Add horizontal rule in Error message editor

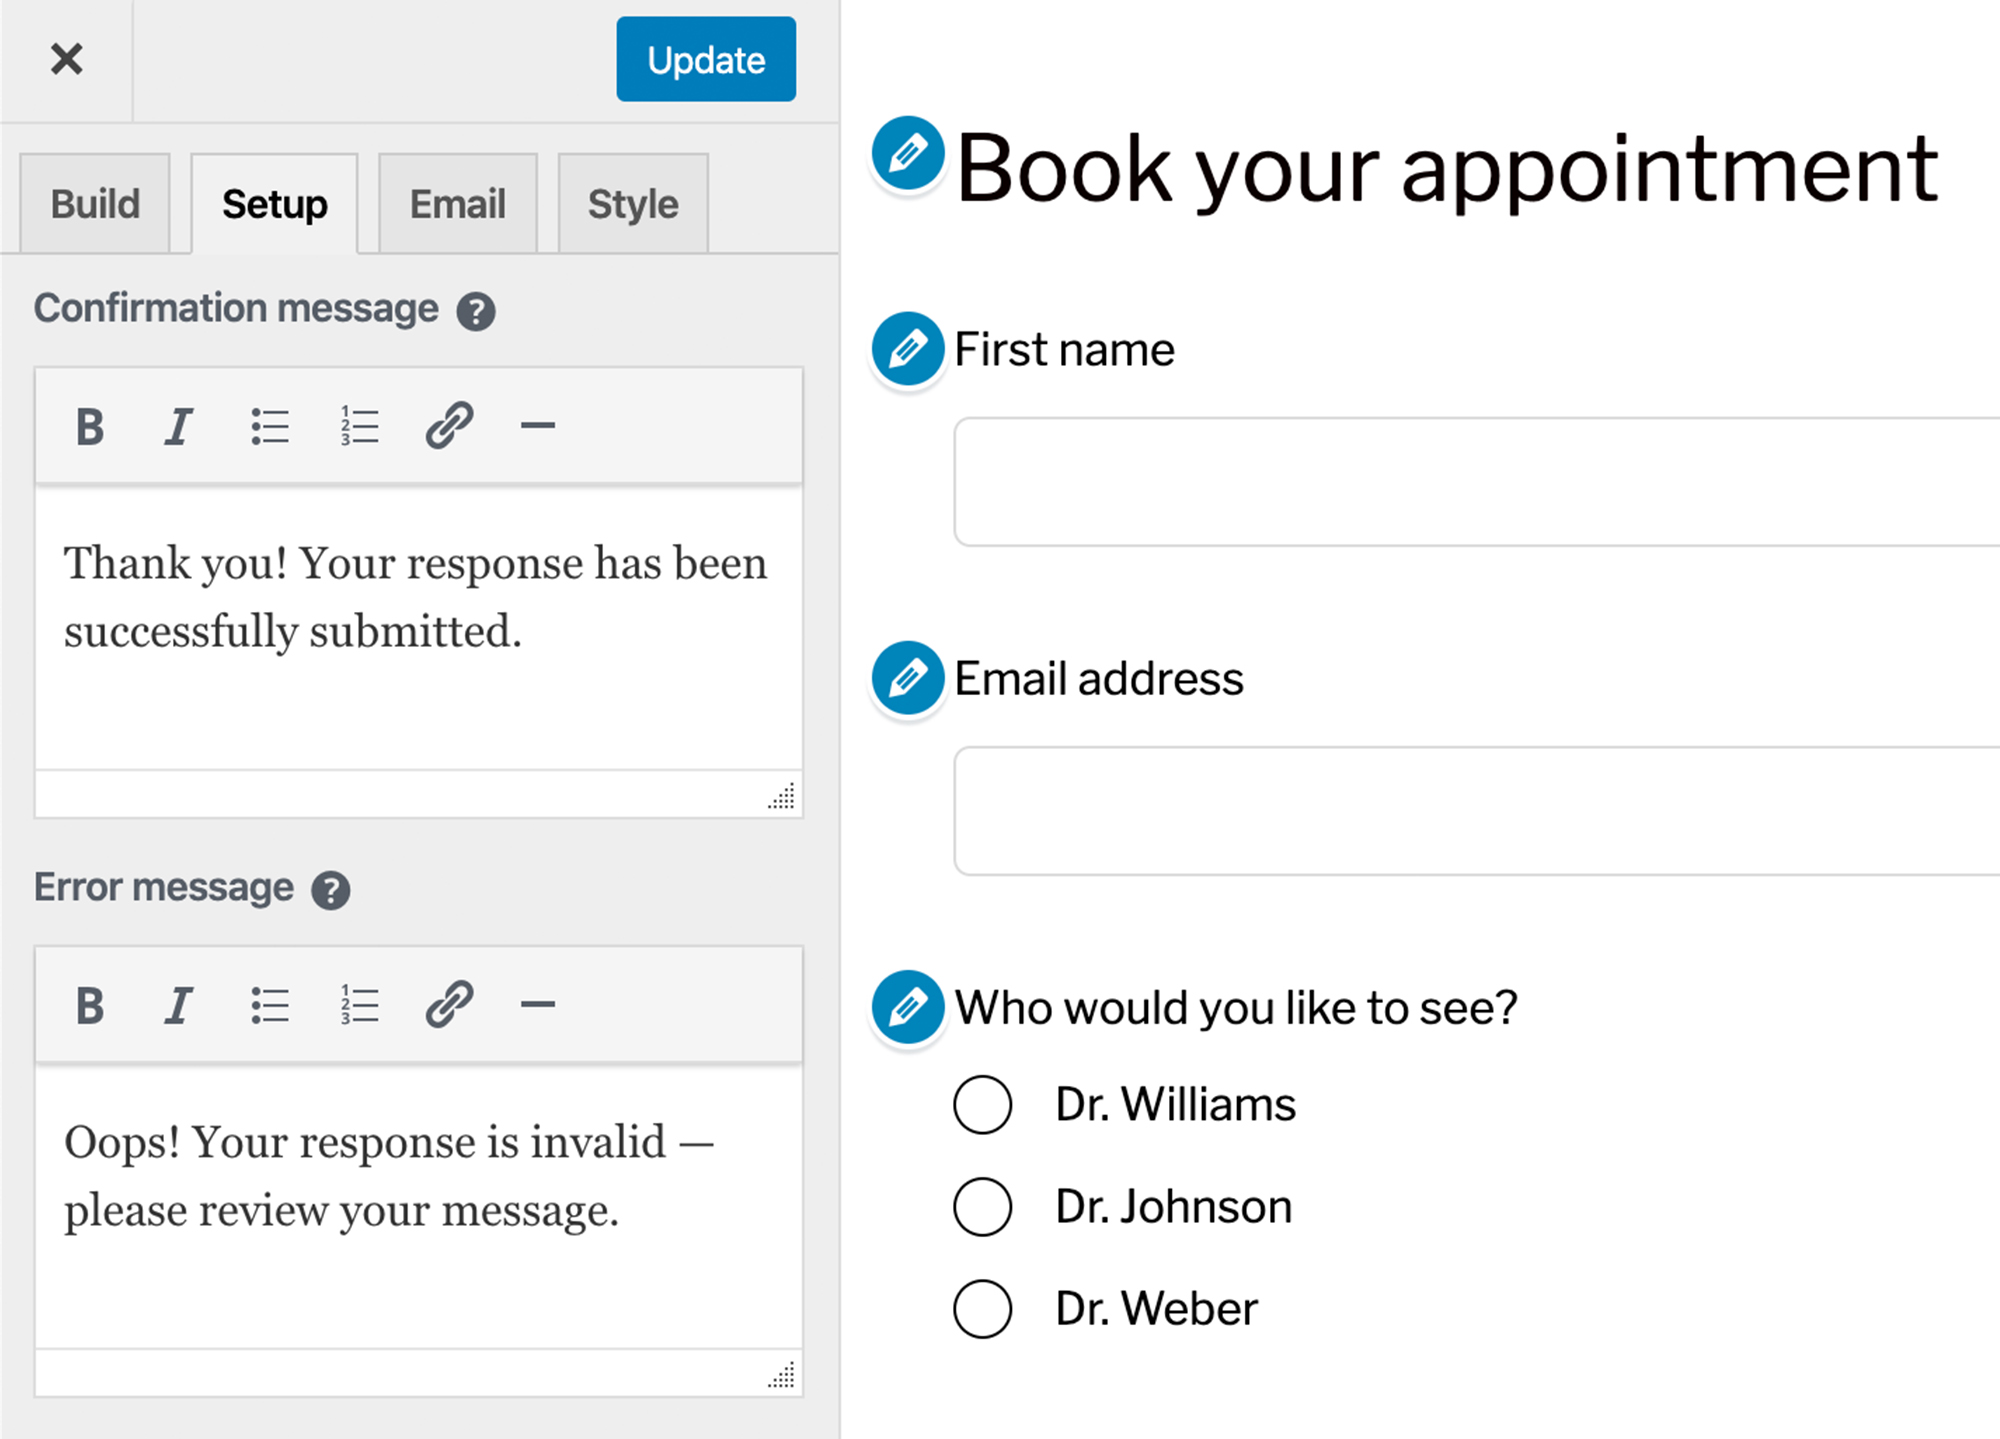click(537, 1005)
